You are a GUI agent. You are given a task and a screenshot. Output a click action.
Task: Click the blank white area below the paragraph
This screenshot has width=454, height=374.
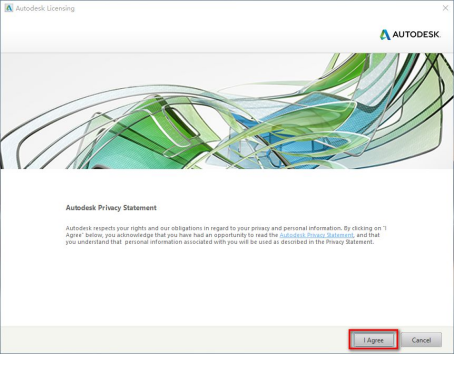(x=227, y=287)
